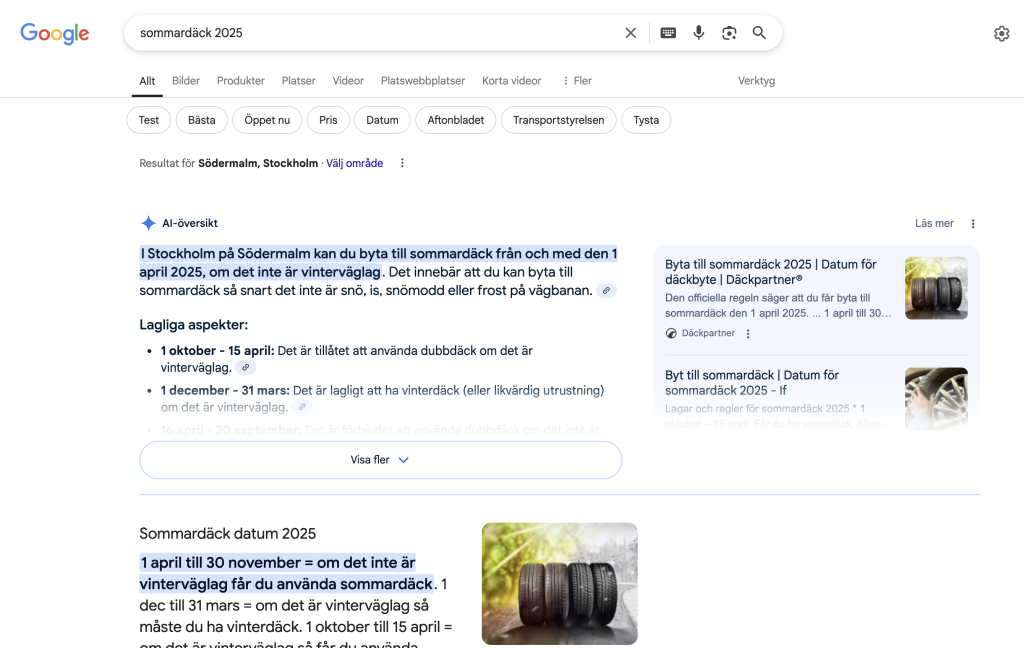Viewport: 1024px width, 648px height.
Task: Open the Google logo homepage
Action: [x=55, y=33]
